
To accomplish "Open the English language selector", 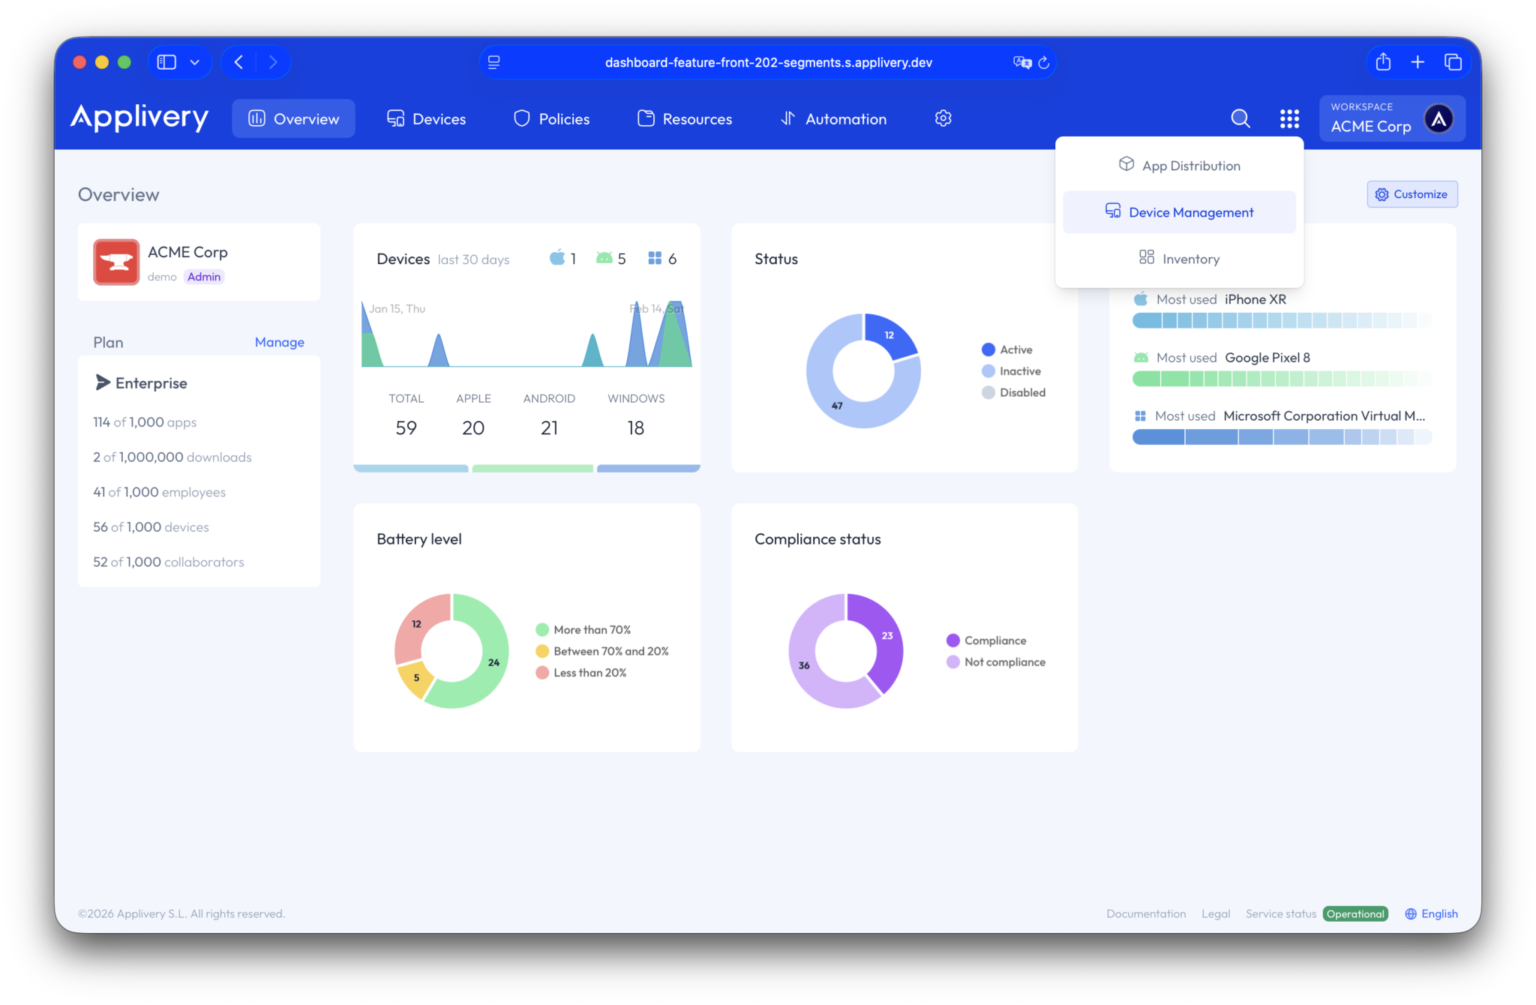I will (1431, 913).
